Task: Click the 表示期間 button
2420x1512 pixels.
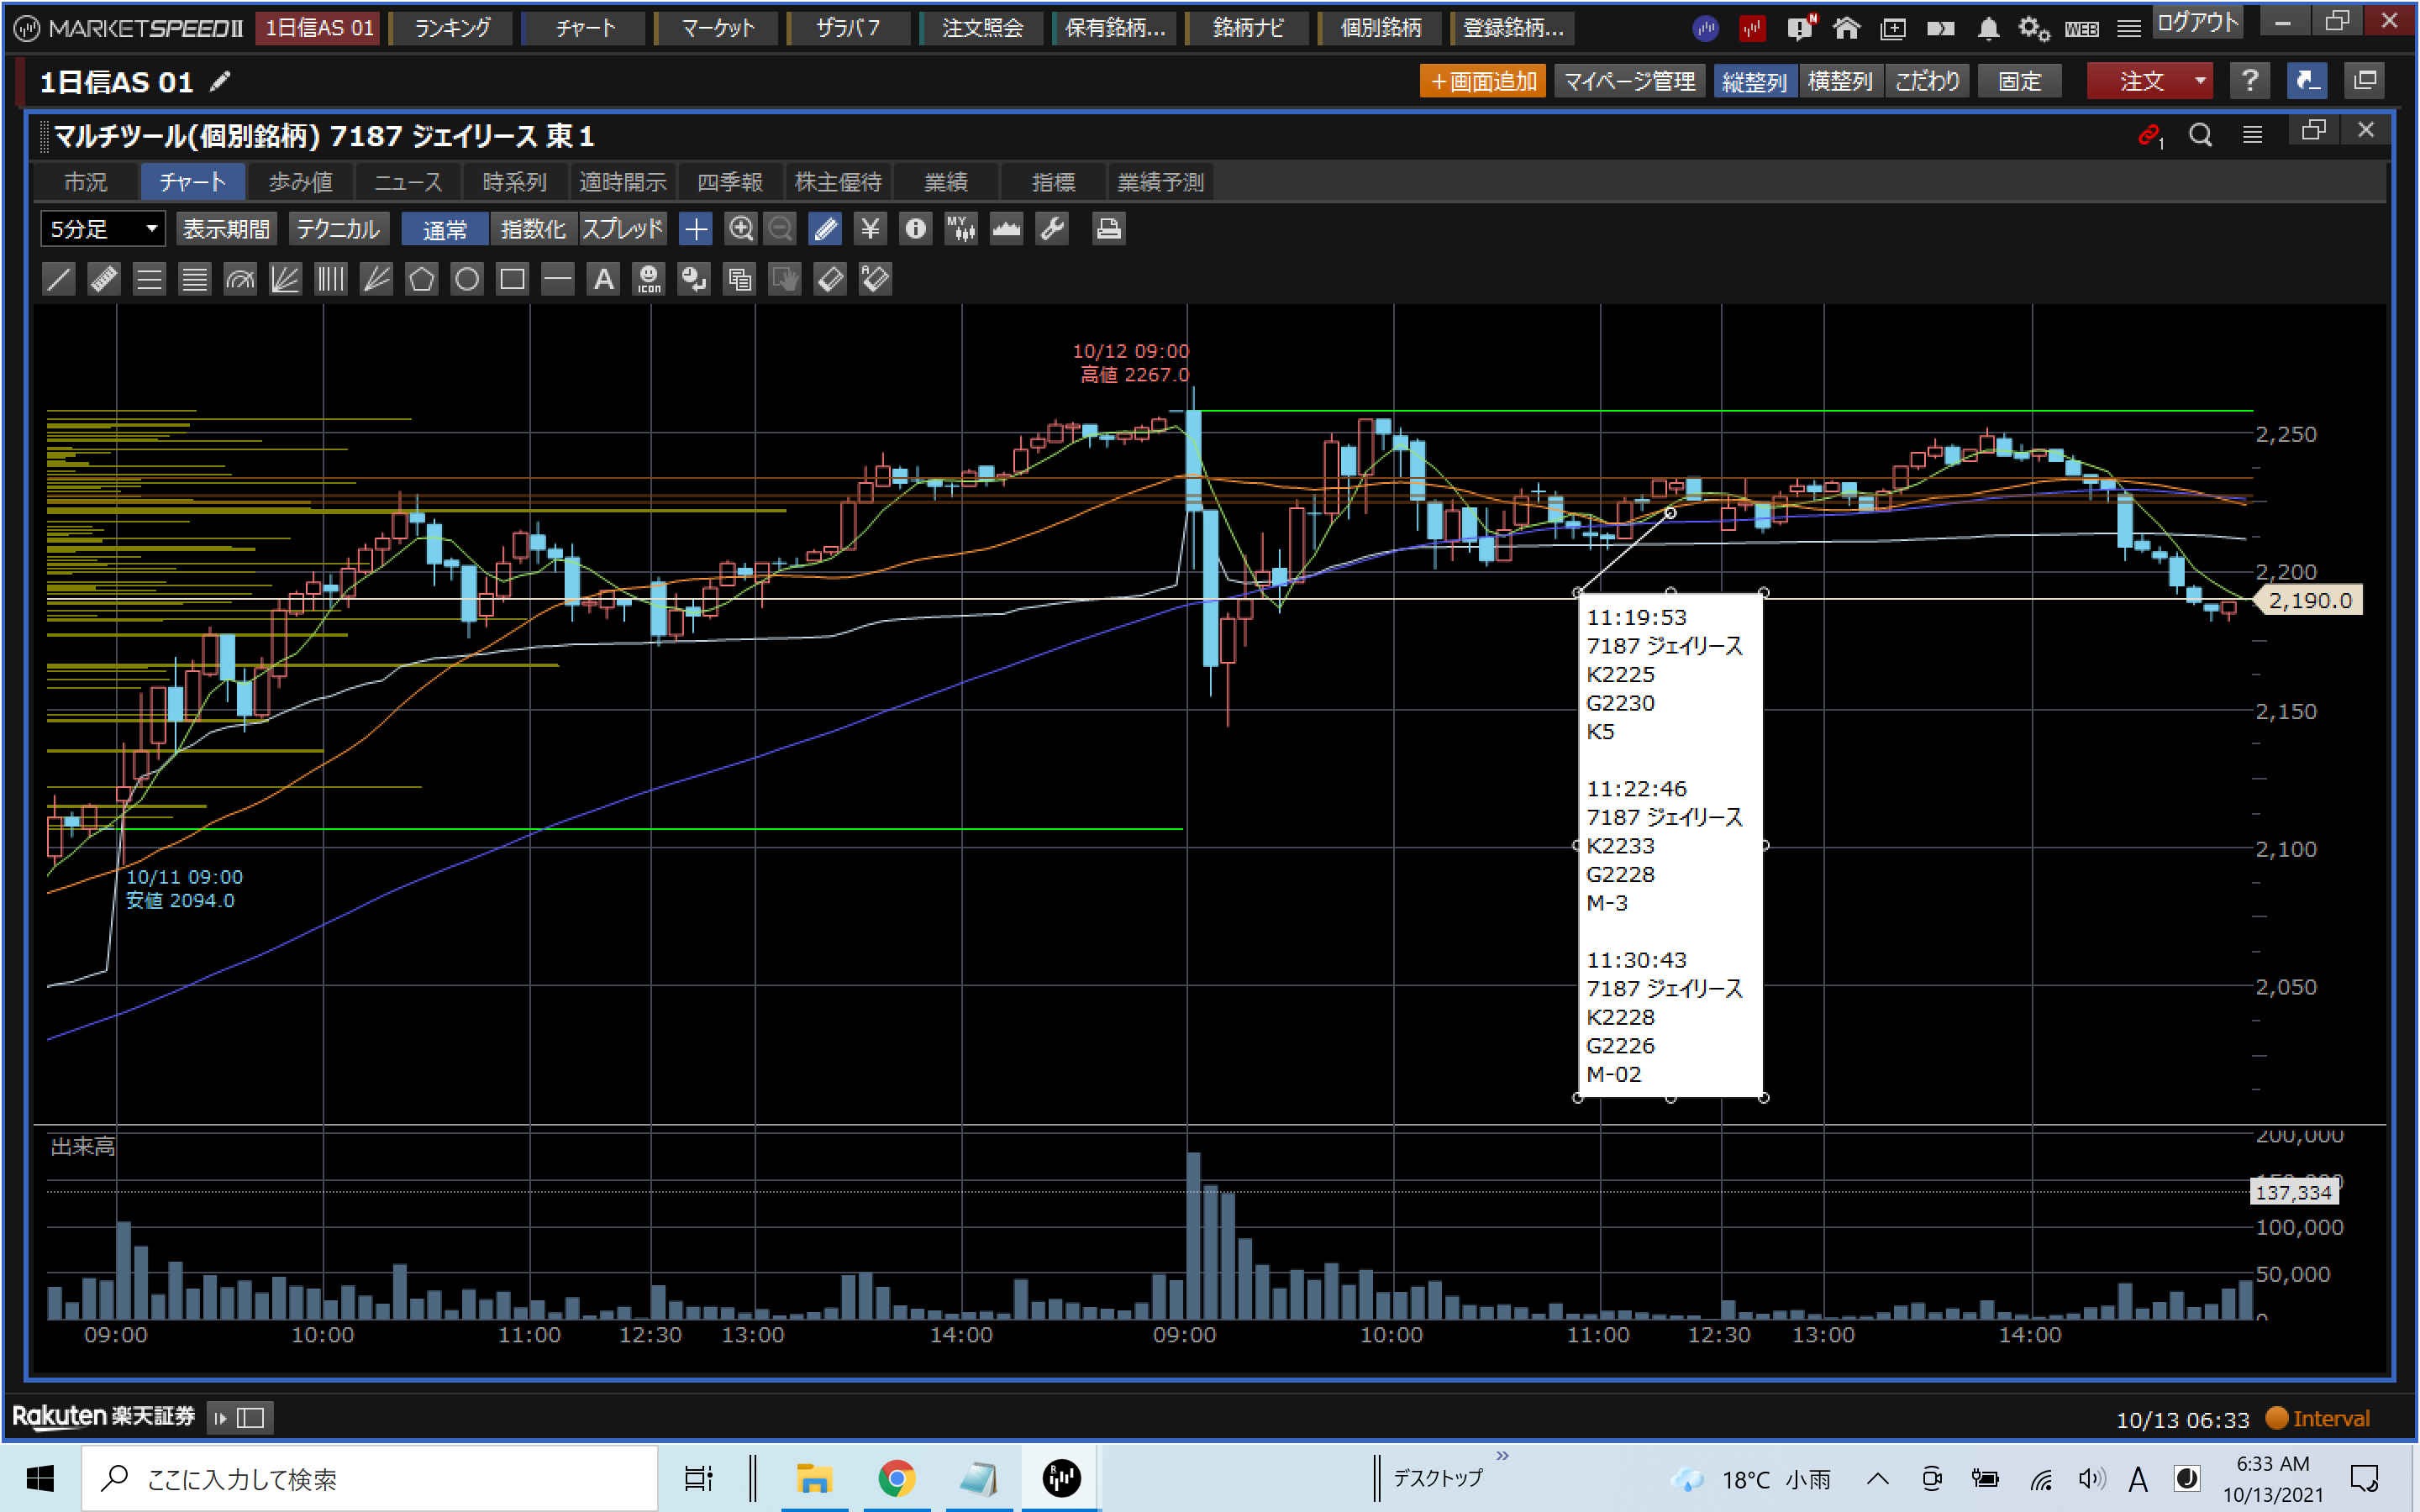Action: (226, 229)
